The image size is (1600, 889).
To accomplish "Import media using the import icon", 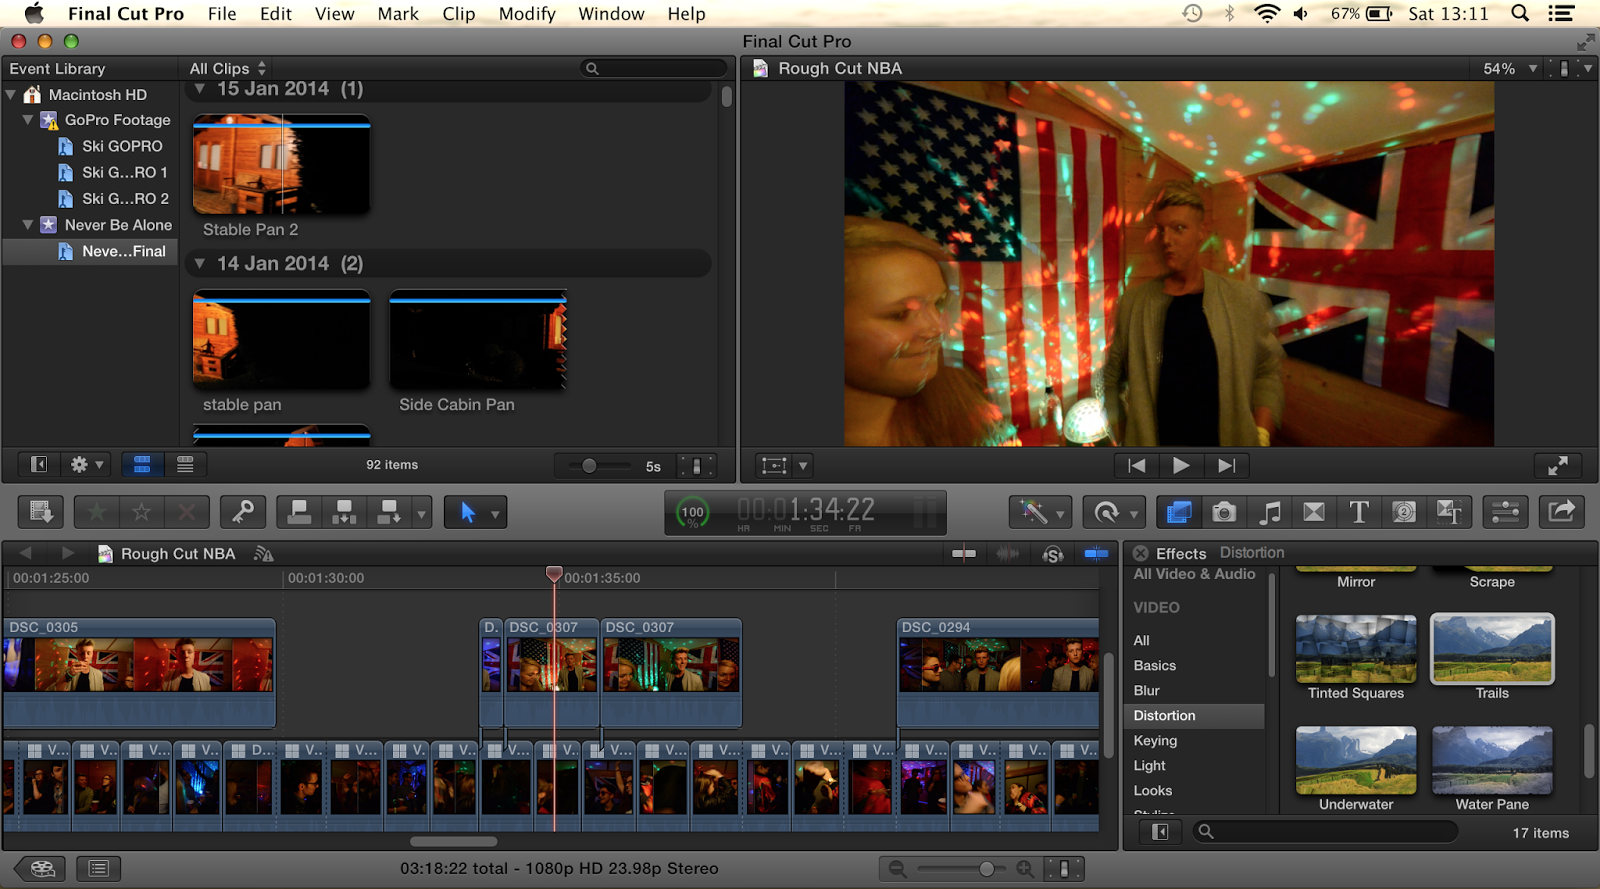I will (41, 512).
